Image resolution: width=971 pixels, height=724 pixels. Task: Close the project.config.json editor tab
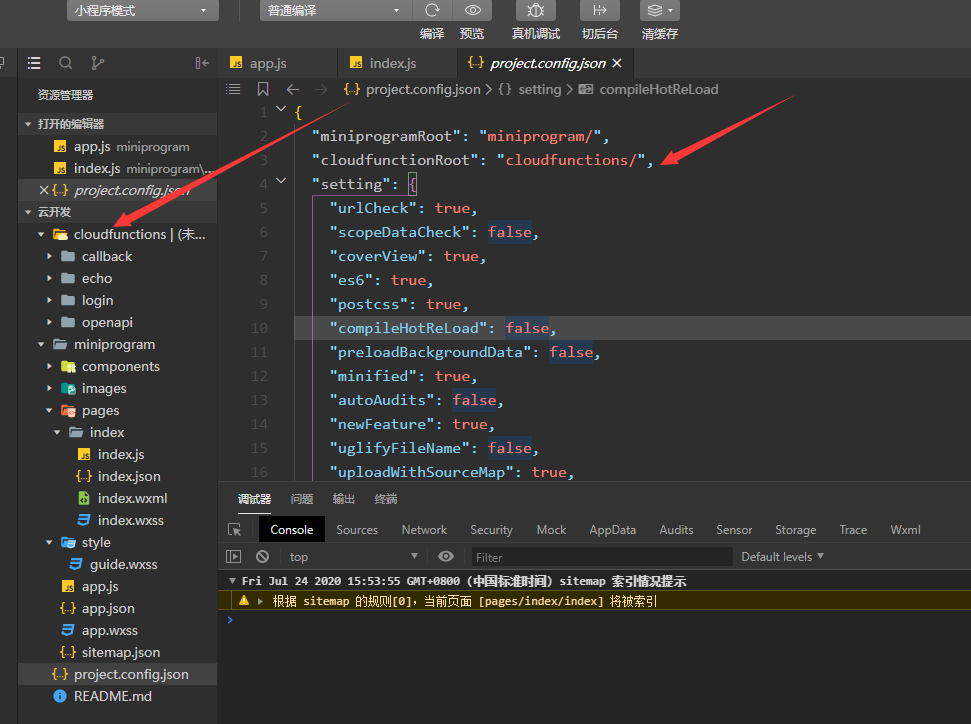[x=617, y=63]
